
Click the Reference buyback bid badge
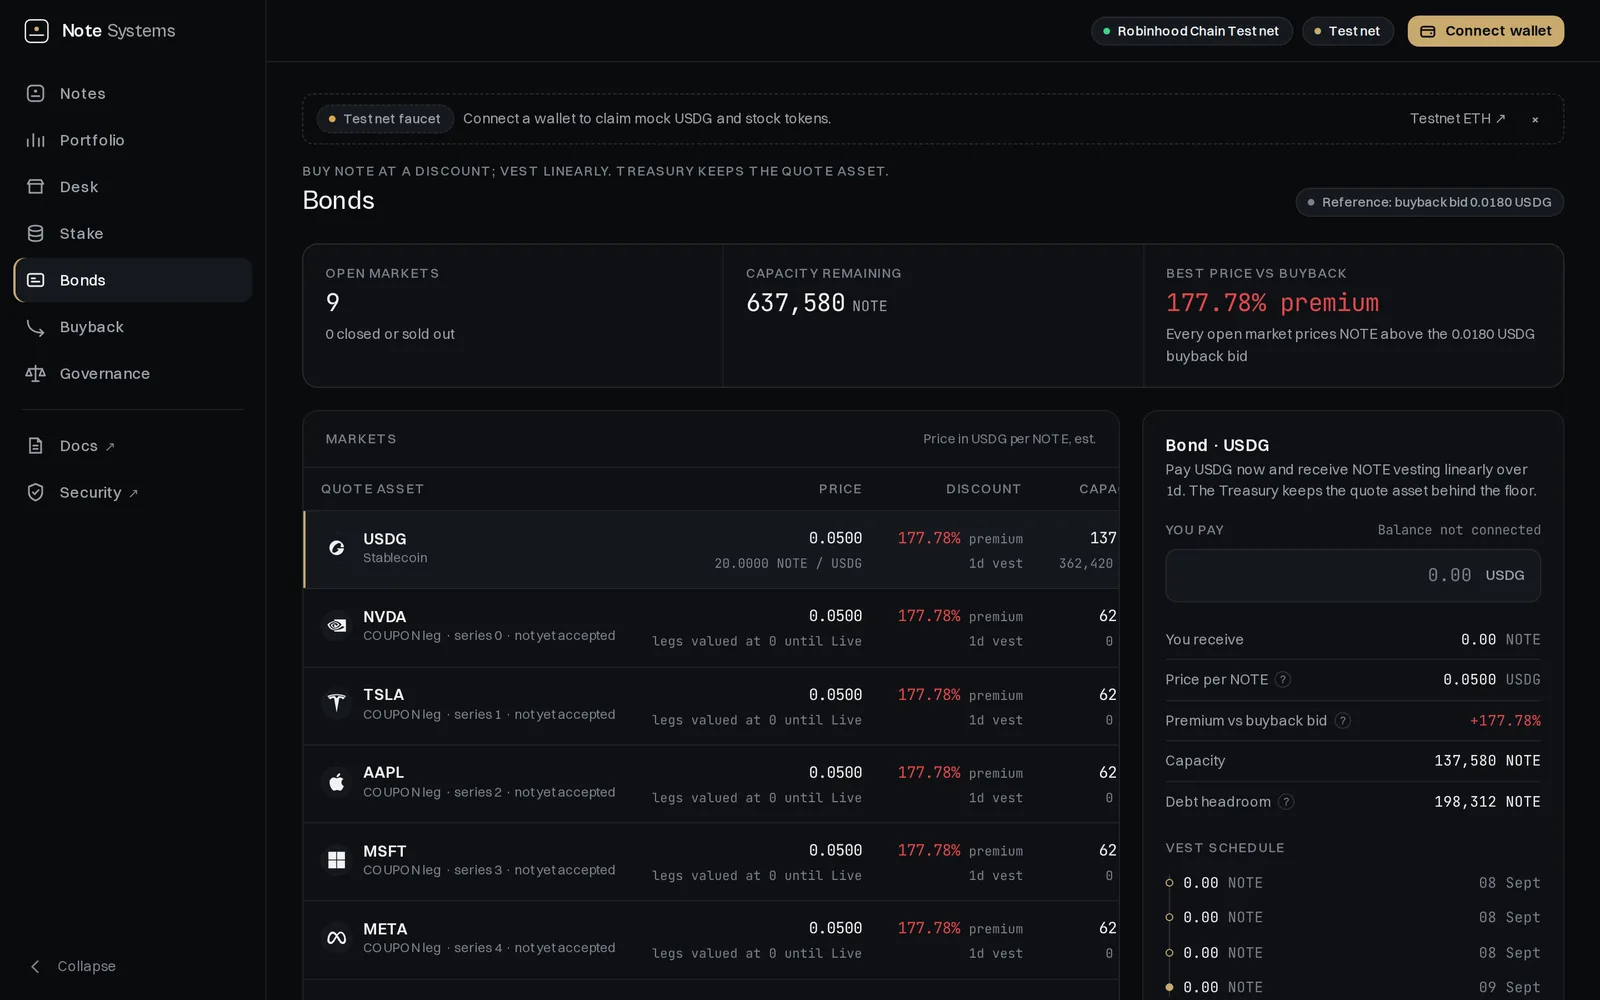pyautogui.click(x=1430, y=202)
